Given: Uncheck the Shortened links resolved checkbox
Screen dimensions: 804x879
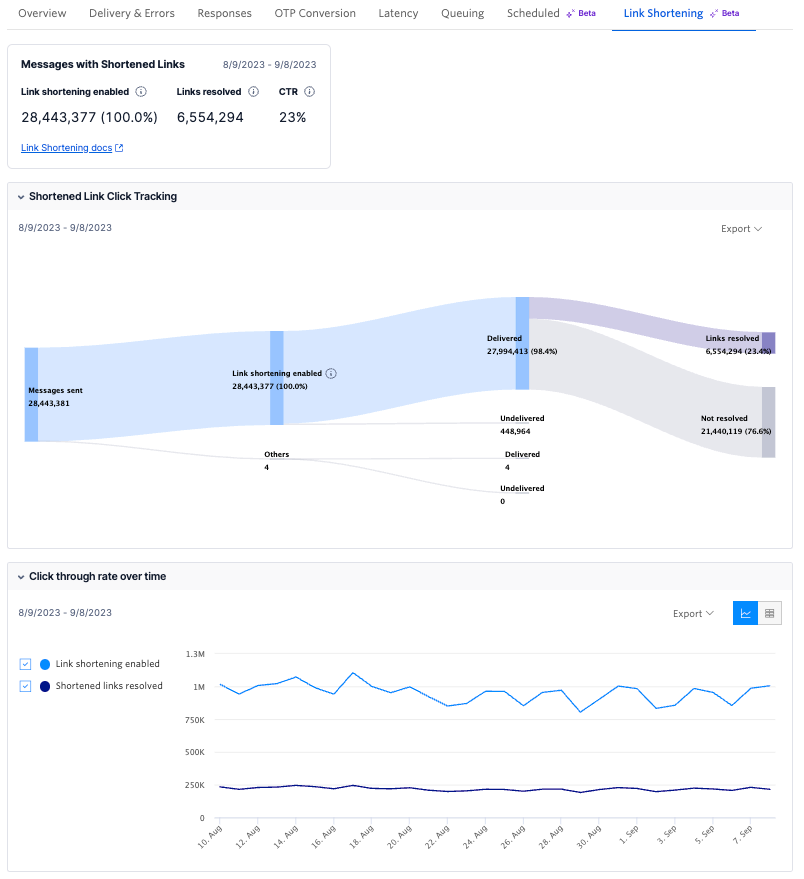Looking at the screenshot, I should tap(25, 686).
